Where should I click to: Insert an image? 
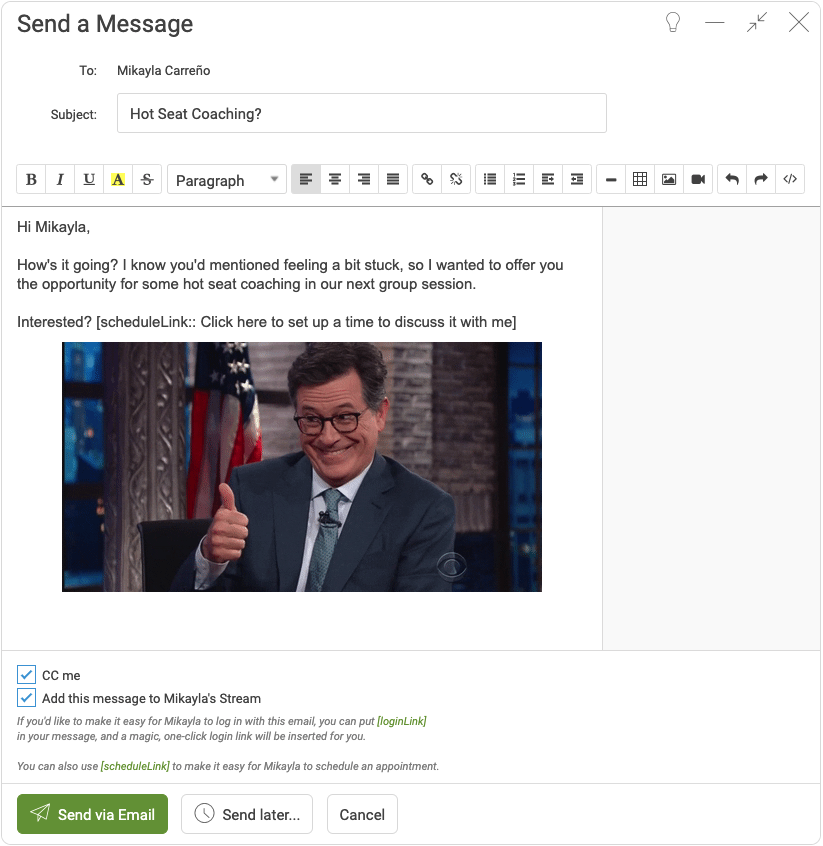pyautogui.click(x=669, y=179)
